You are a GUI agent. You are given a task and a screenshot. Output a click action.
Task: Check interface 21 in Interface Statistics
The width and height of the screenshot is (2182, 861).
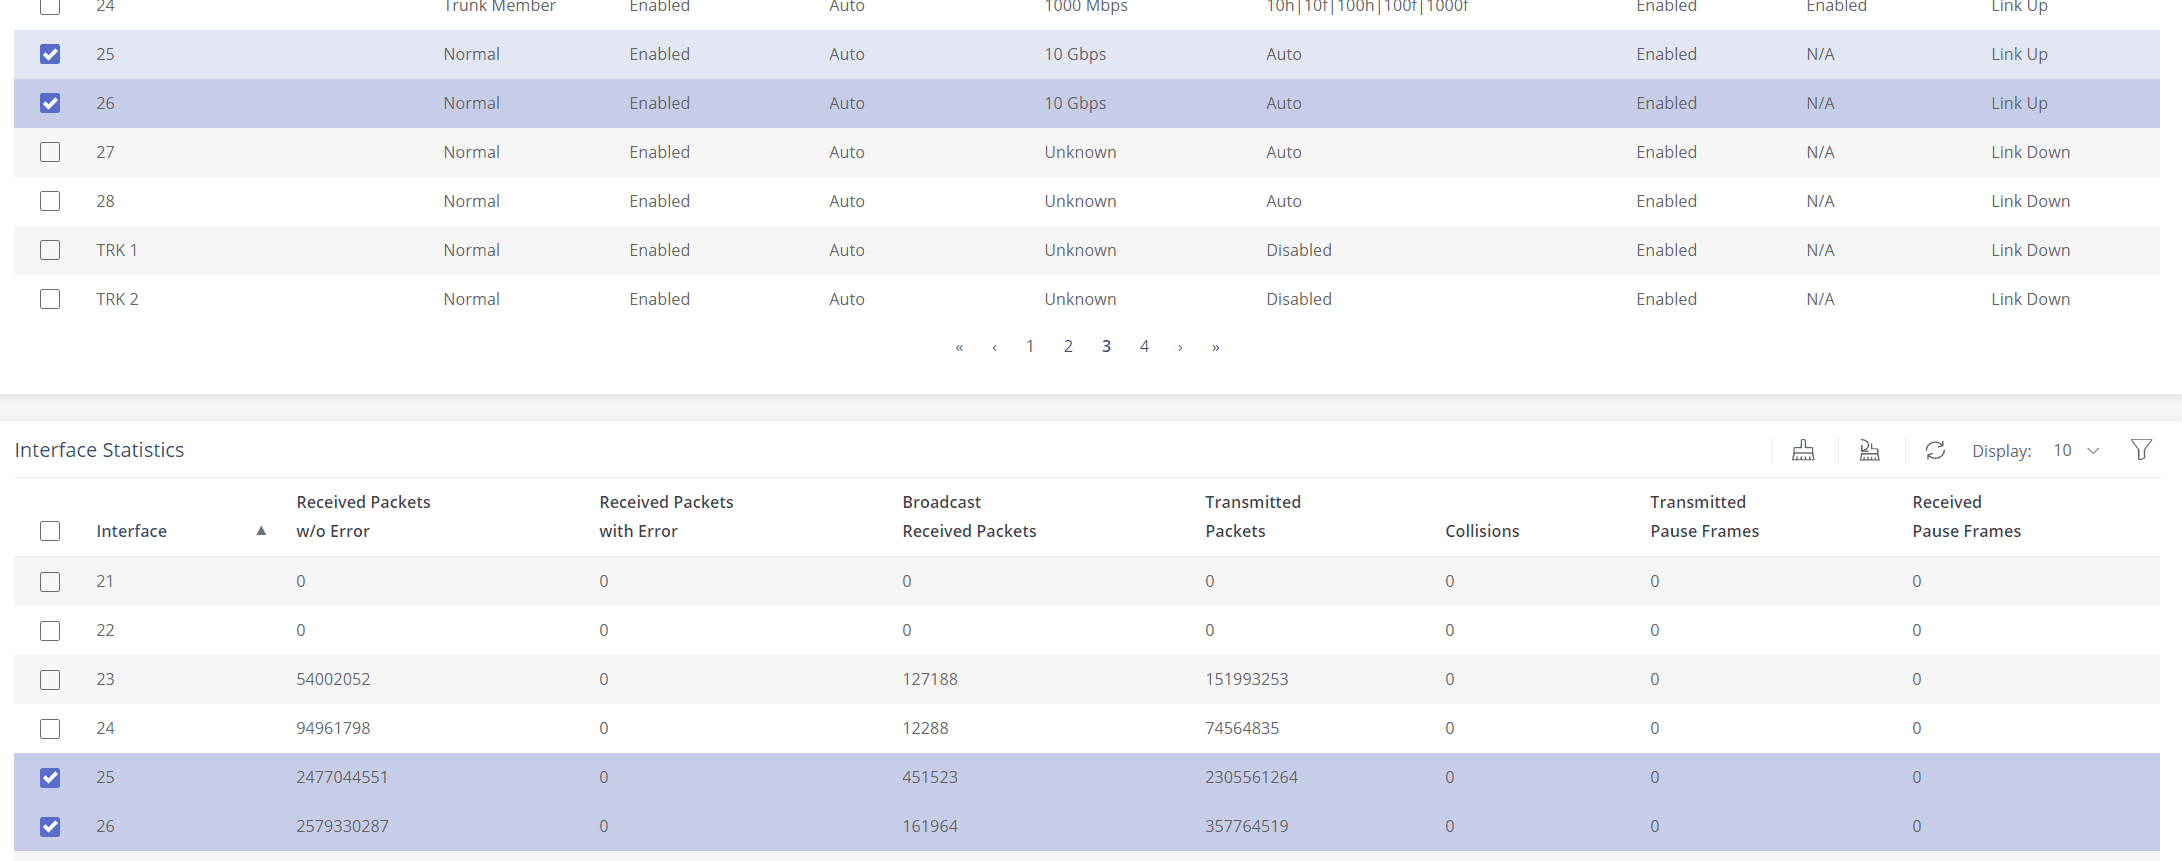[x=50, y=582]
